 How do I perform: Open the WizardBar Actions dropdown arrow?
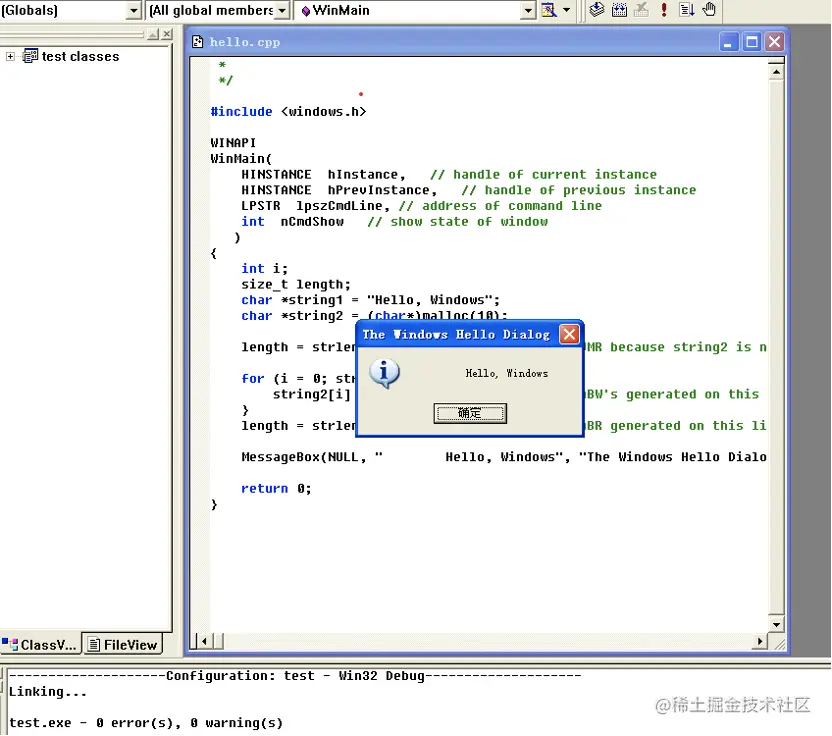566,10
